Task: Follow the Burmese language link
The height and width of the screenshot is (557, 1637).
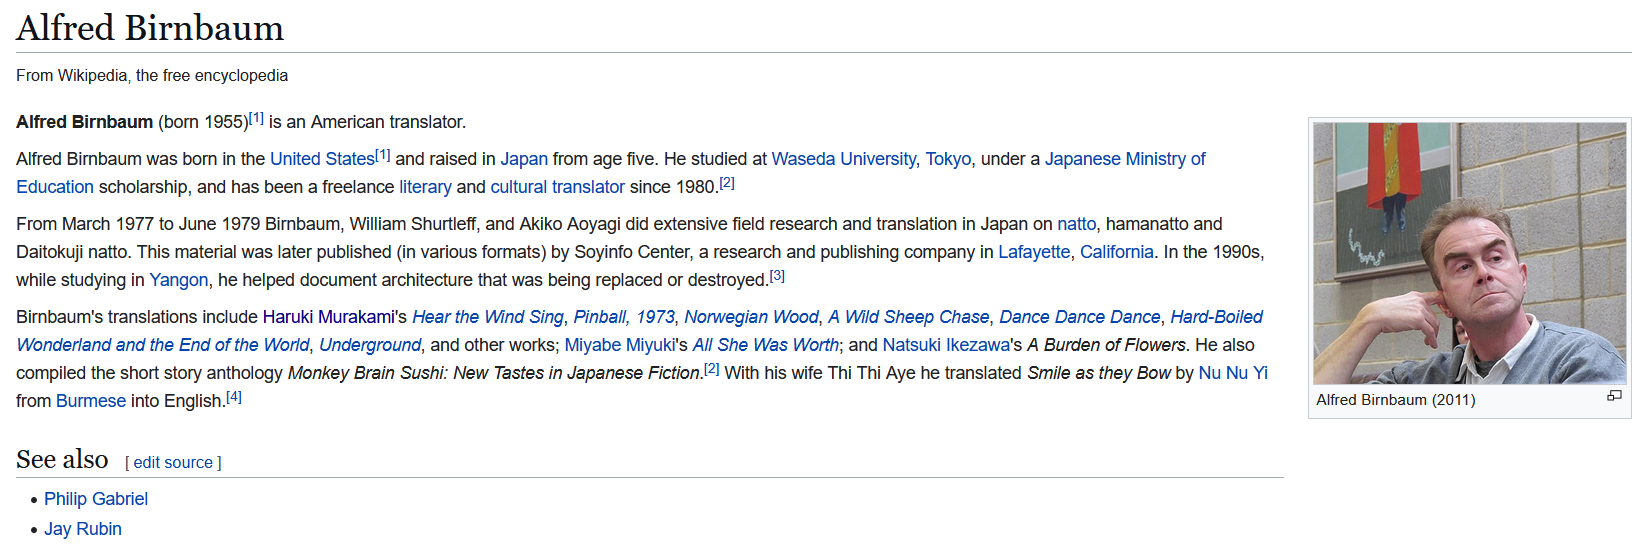Action: coord(91,401)
